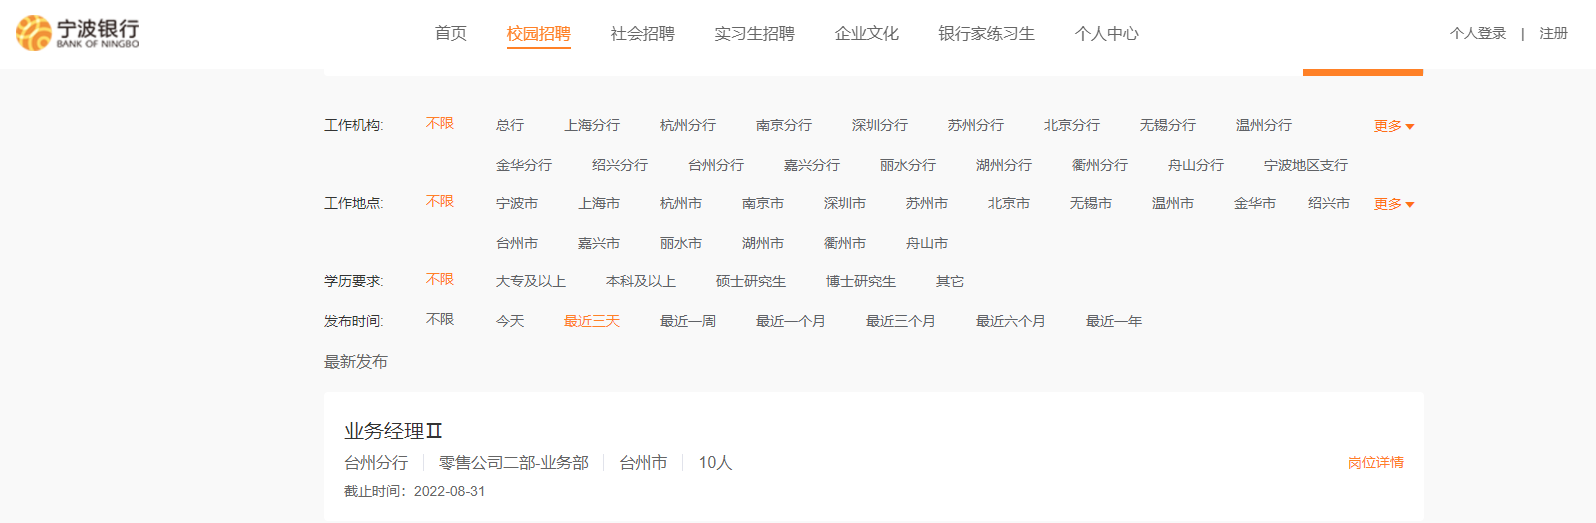Filter by 杭州分行
This screenshot has width=1596, height=523.
(x=688, y=125)
